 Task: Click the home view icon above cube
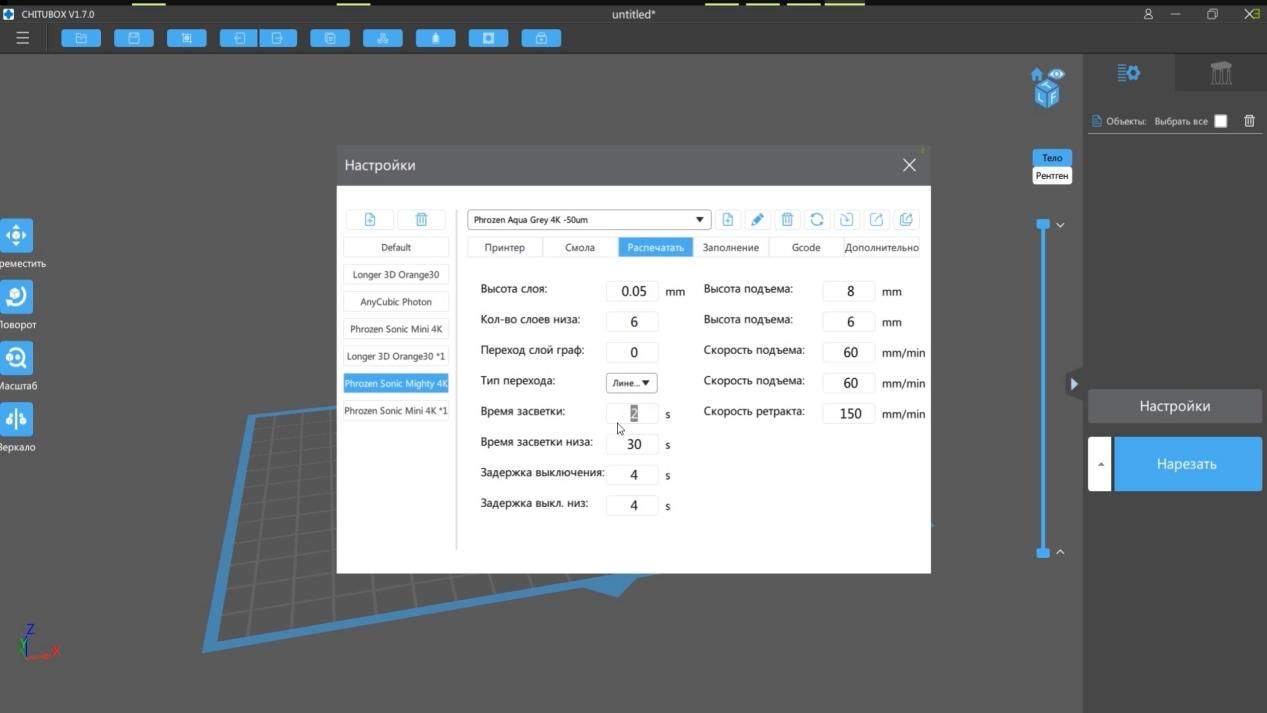click(1037, 75)
